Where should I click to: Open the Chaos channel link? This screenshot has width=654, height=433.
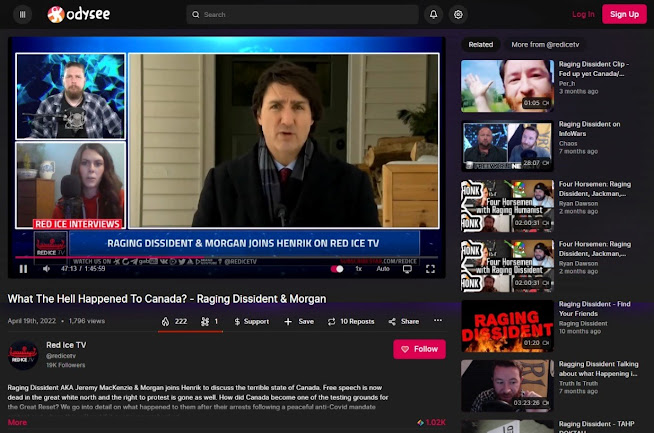[x=568, y=143]
